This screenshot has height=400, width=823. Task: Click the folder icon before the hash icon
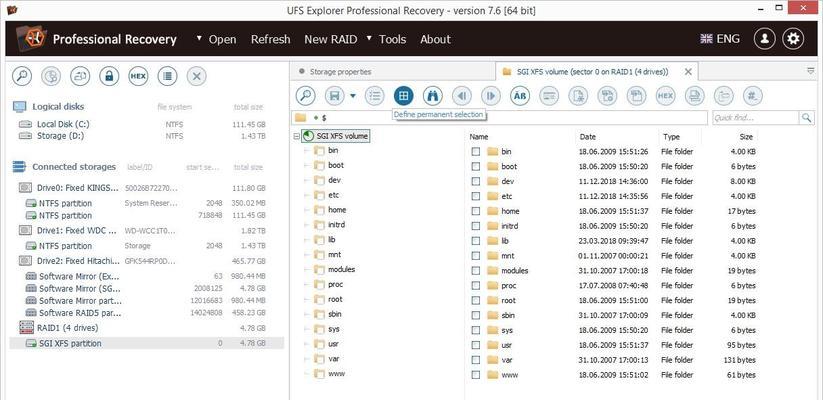(724, 96)
